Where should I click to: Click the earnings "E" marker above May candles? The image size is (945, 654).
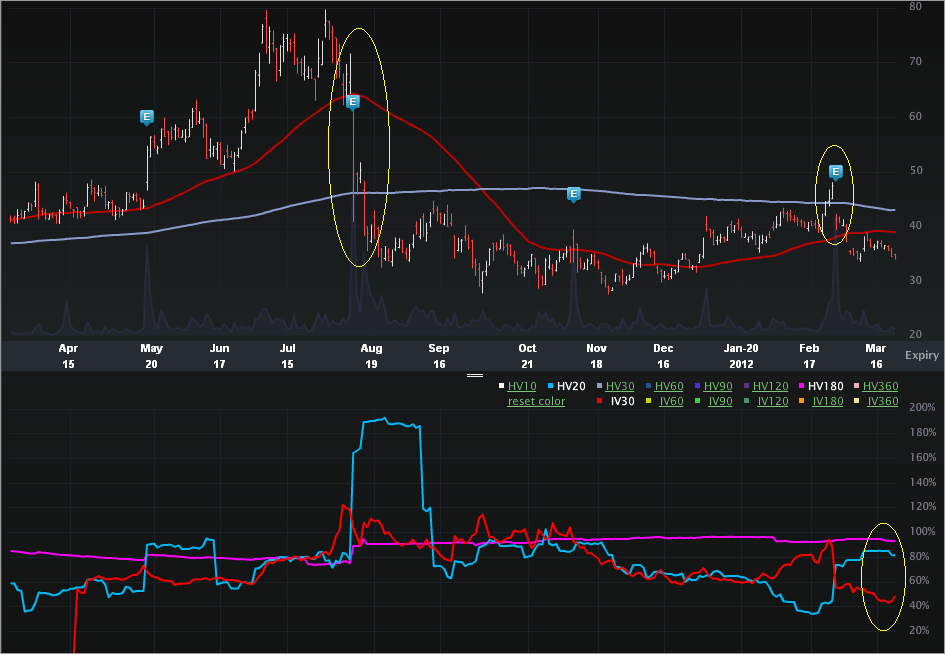coord(145,116)
